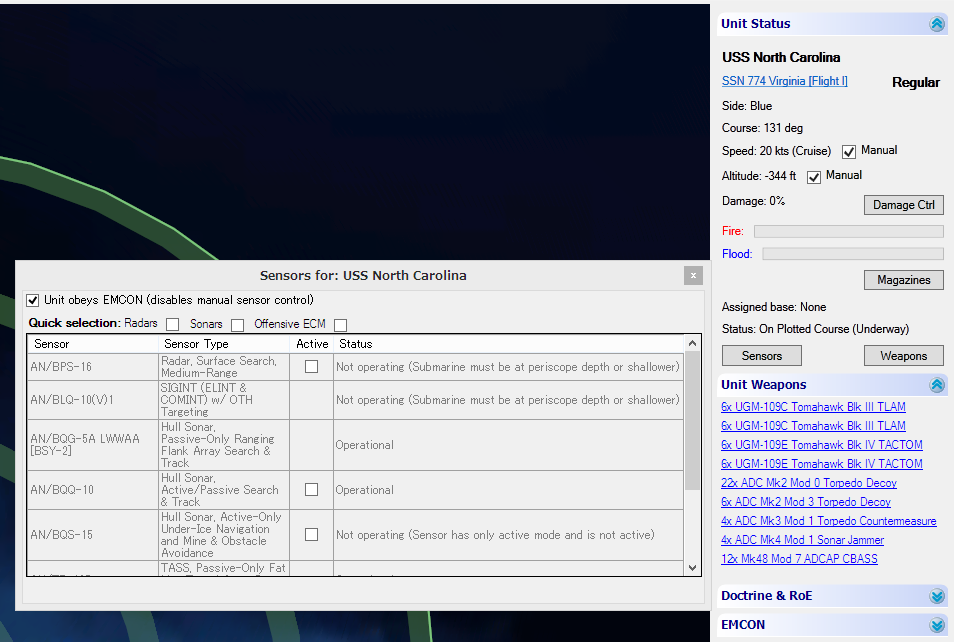Click the sensor list scroll-down arrow

coord(692,568)
